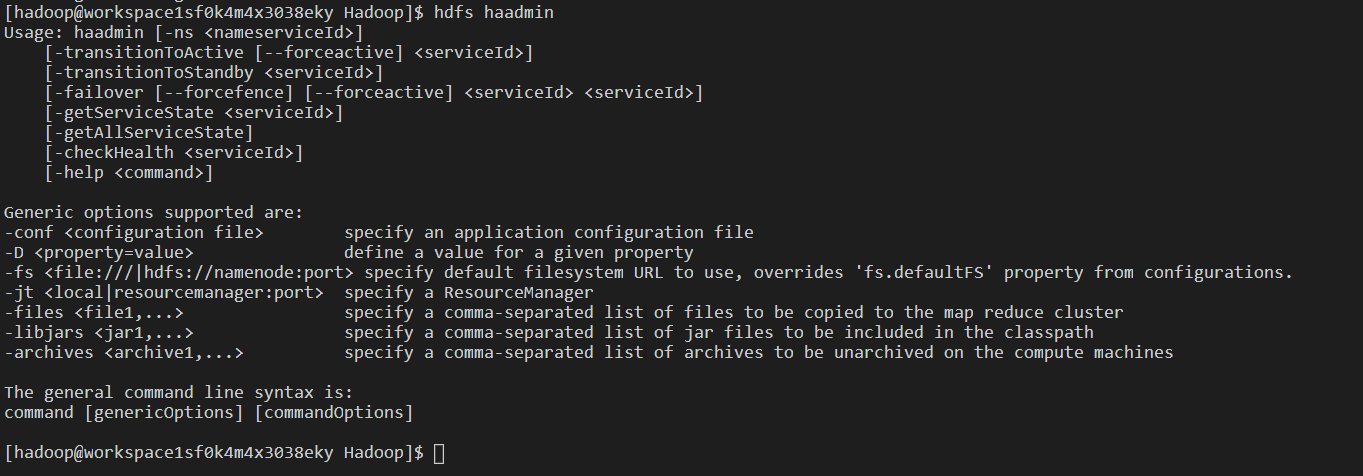Click the '-transitionToStandby' option line

click(x=214, y=72)
